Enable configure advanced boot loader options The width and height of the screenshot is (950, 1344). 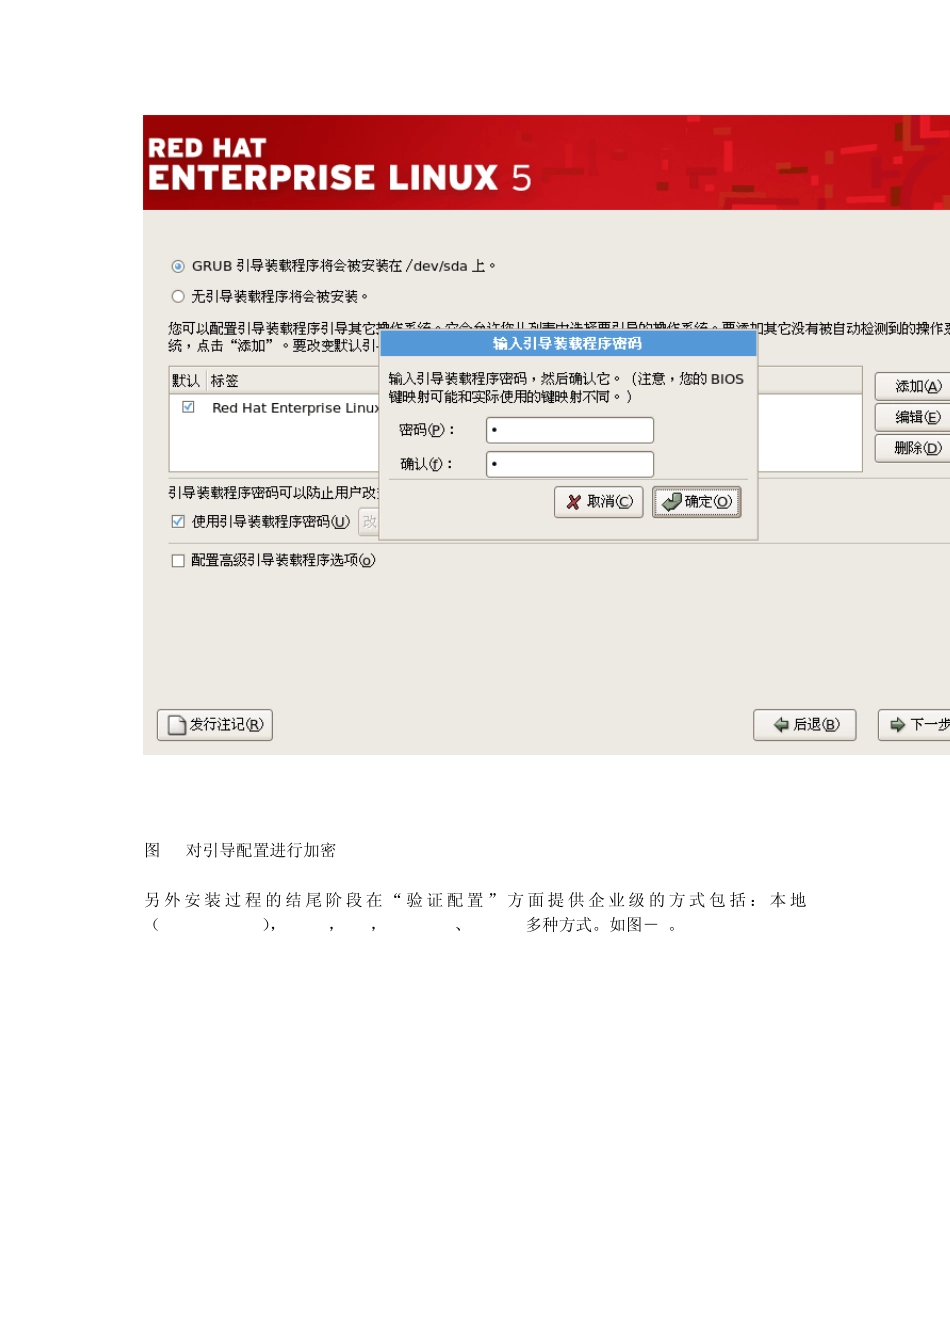tap(178, 560)
